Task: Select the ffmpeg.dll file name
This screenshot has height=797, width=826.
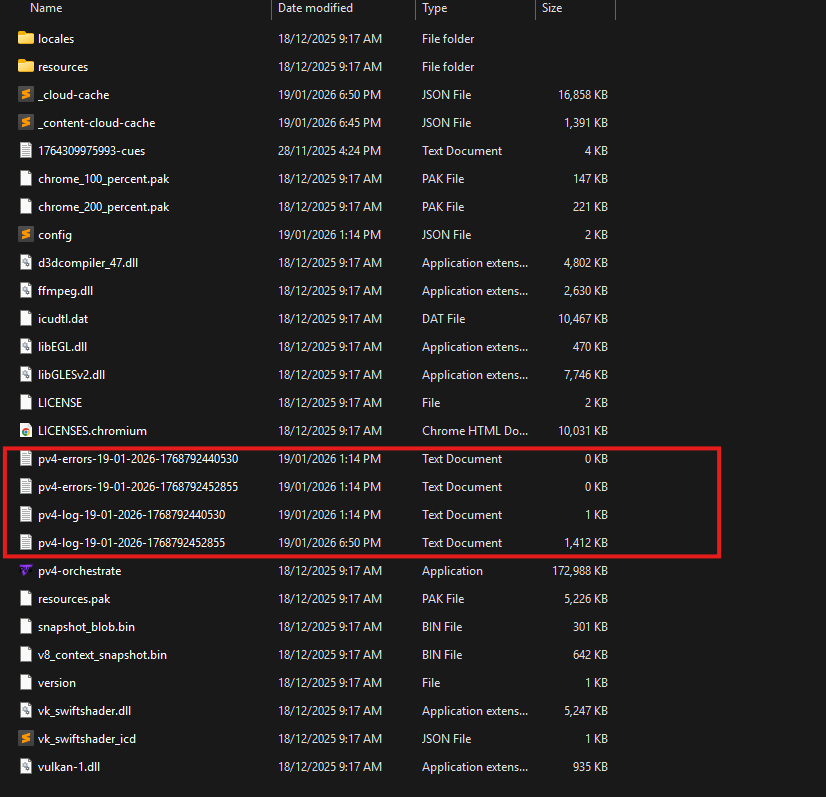Action: 65,291
